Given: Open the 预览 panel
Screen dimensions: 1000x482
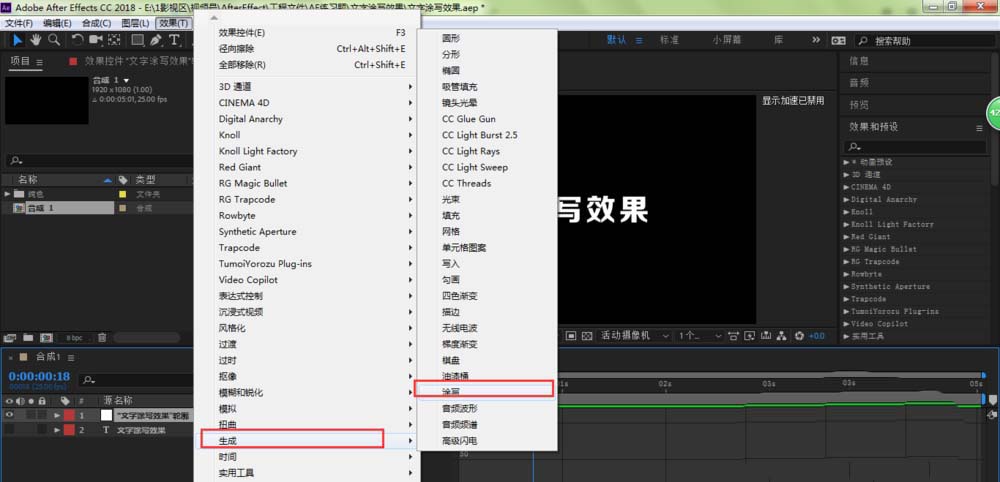Looking at the screenshot, I should pyautogui.click(x=858, y=105).
